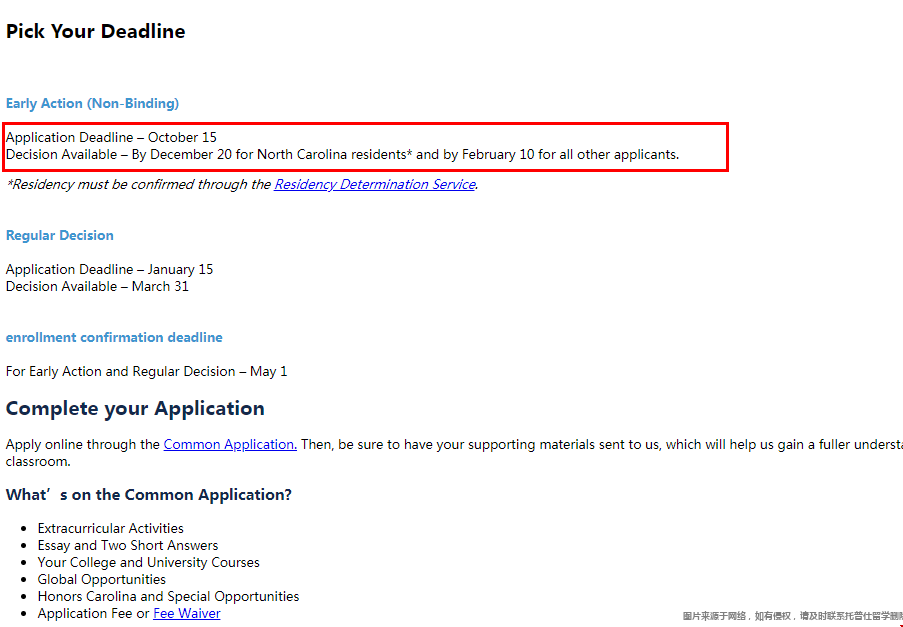Open the Common Application link
Screen dimensions: 903x627
(229, 445)
